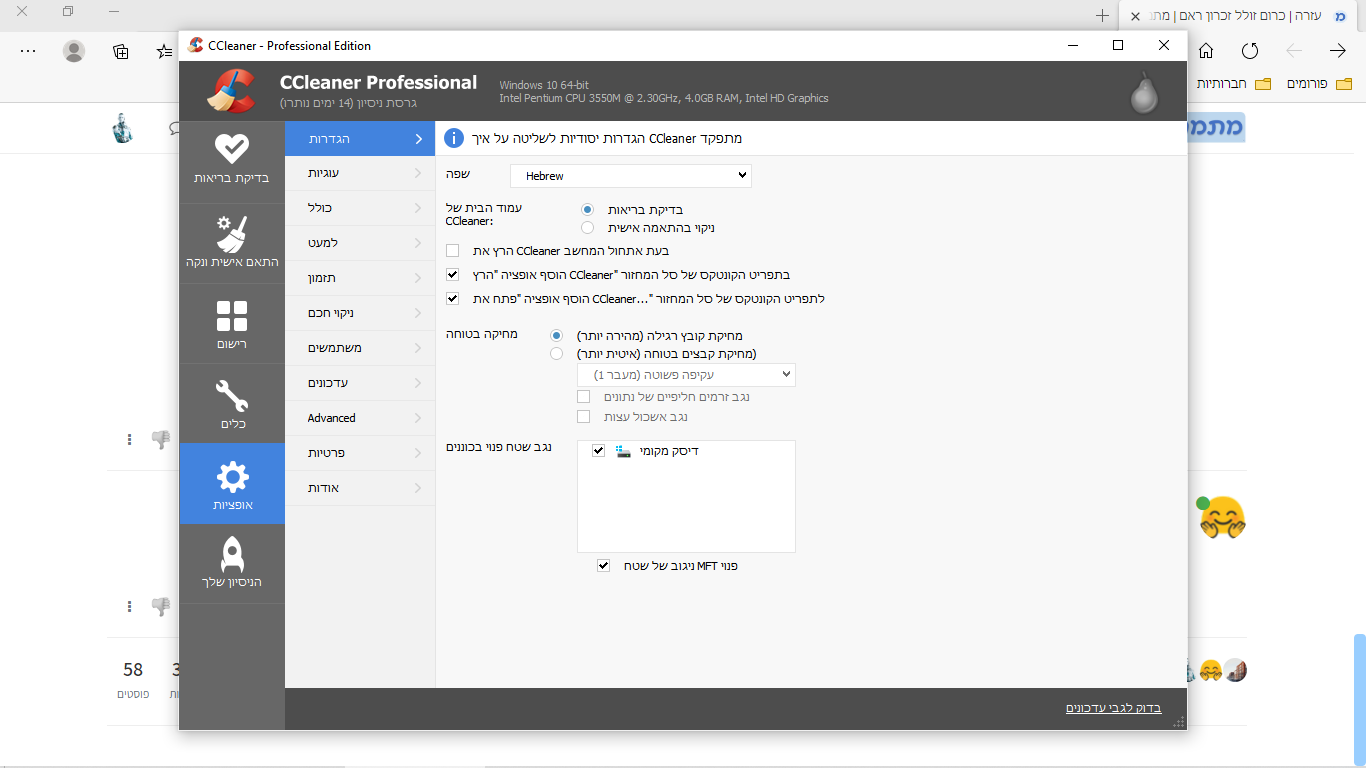
Task: Open Edge favorites star icon
Action: (165, 51)
